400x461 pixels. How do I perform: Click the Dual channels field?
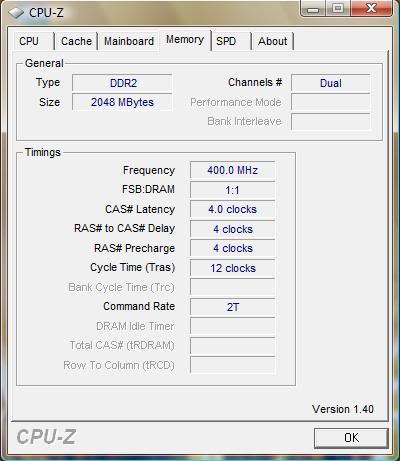pos(331,83)
